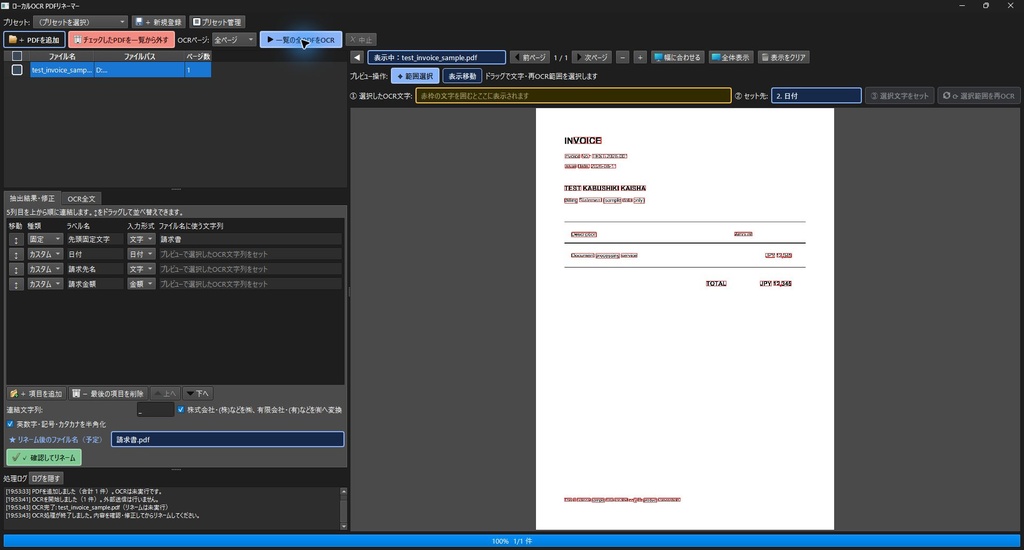Open 金額 input format dropdown
Viewport: 1024px width, 550px height.
(141, 284)
